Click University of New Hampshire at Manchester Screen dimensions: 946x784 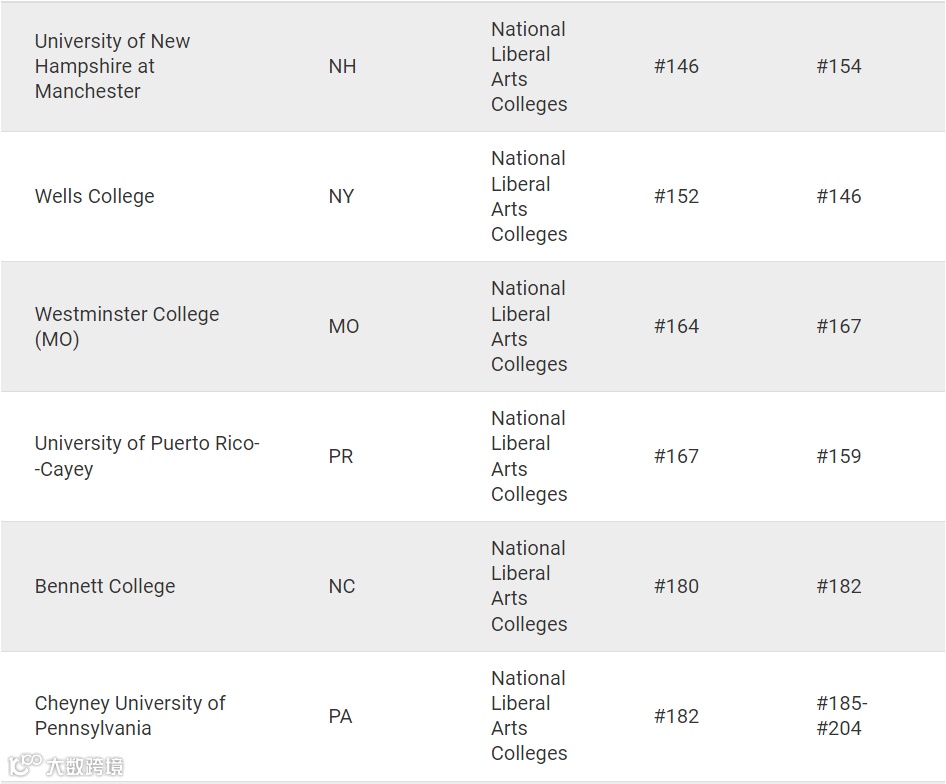coord(112,66)
